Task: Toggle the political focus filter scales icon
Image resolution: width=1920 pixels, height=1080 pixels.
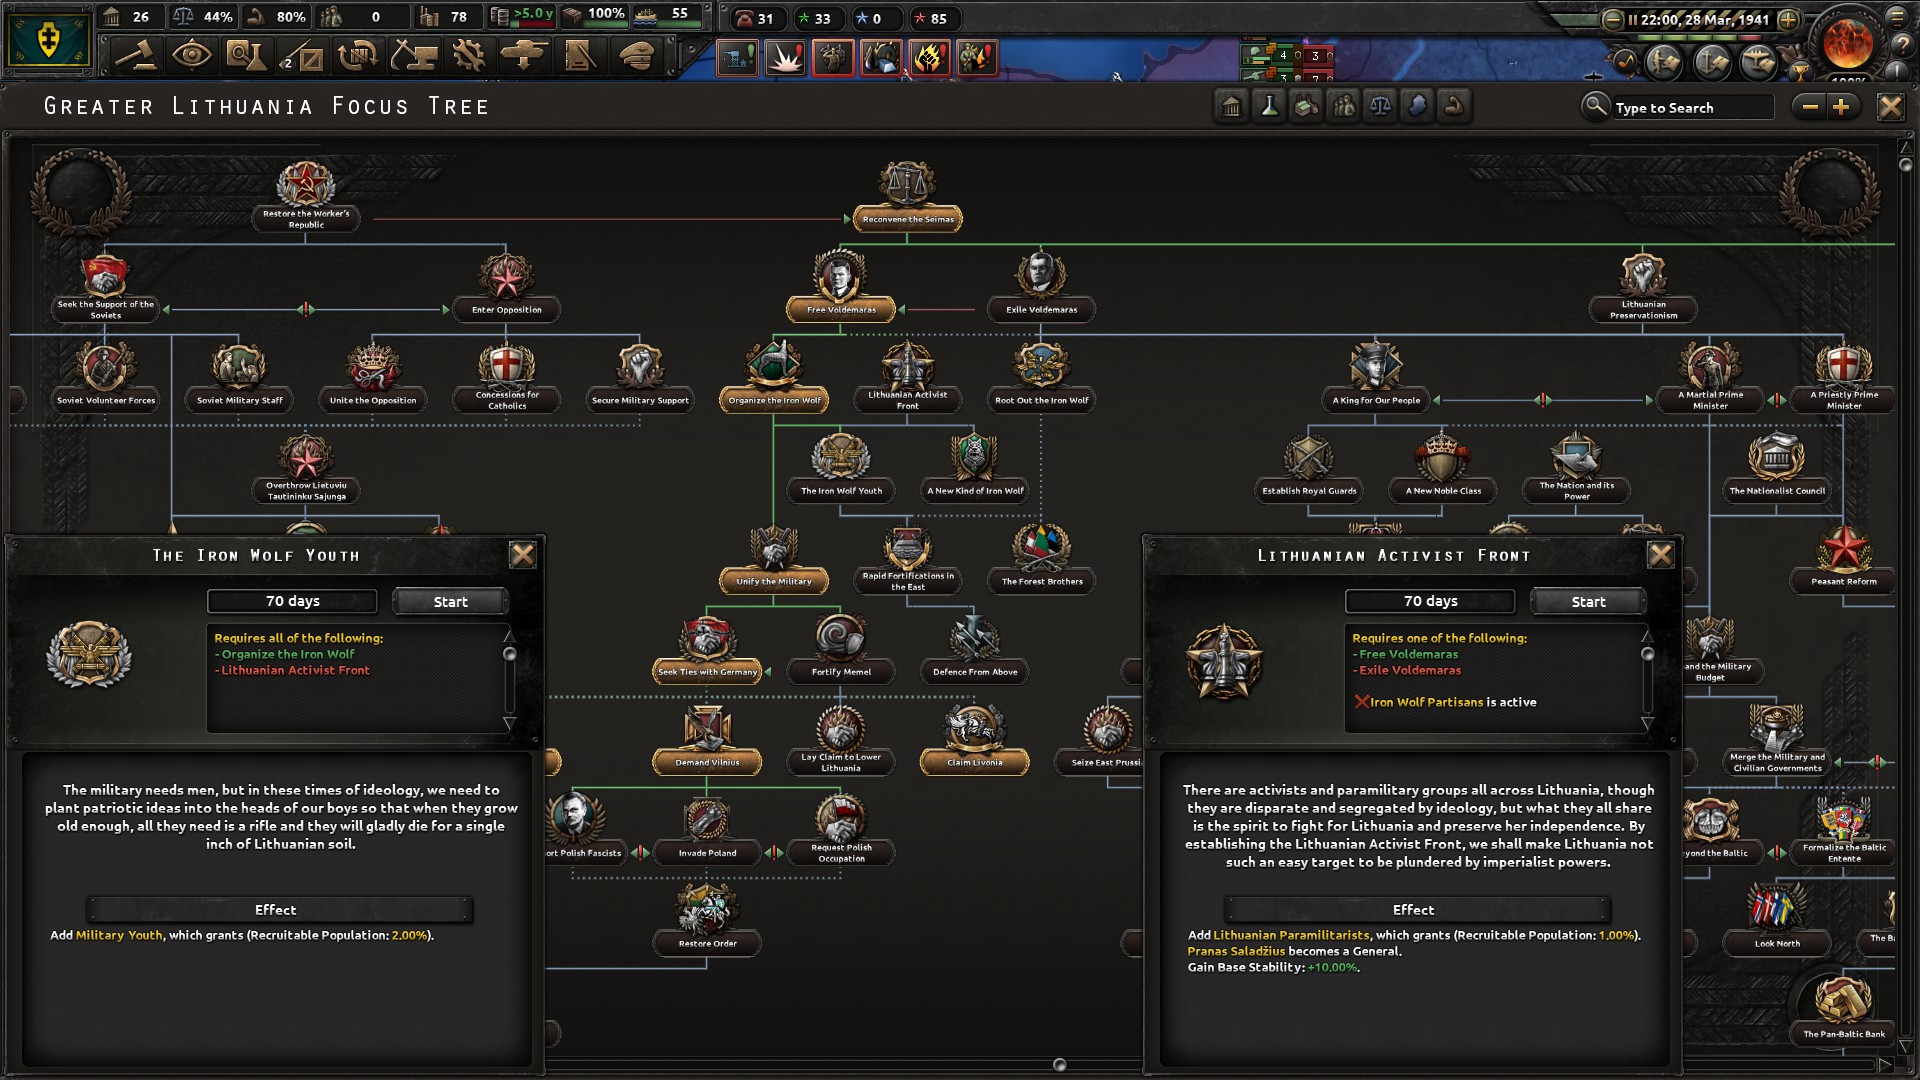Action: (x=1379, y=106)
